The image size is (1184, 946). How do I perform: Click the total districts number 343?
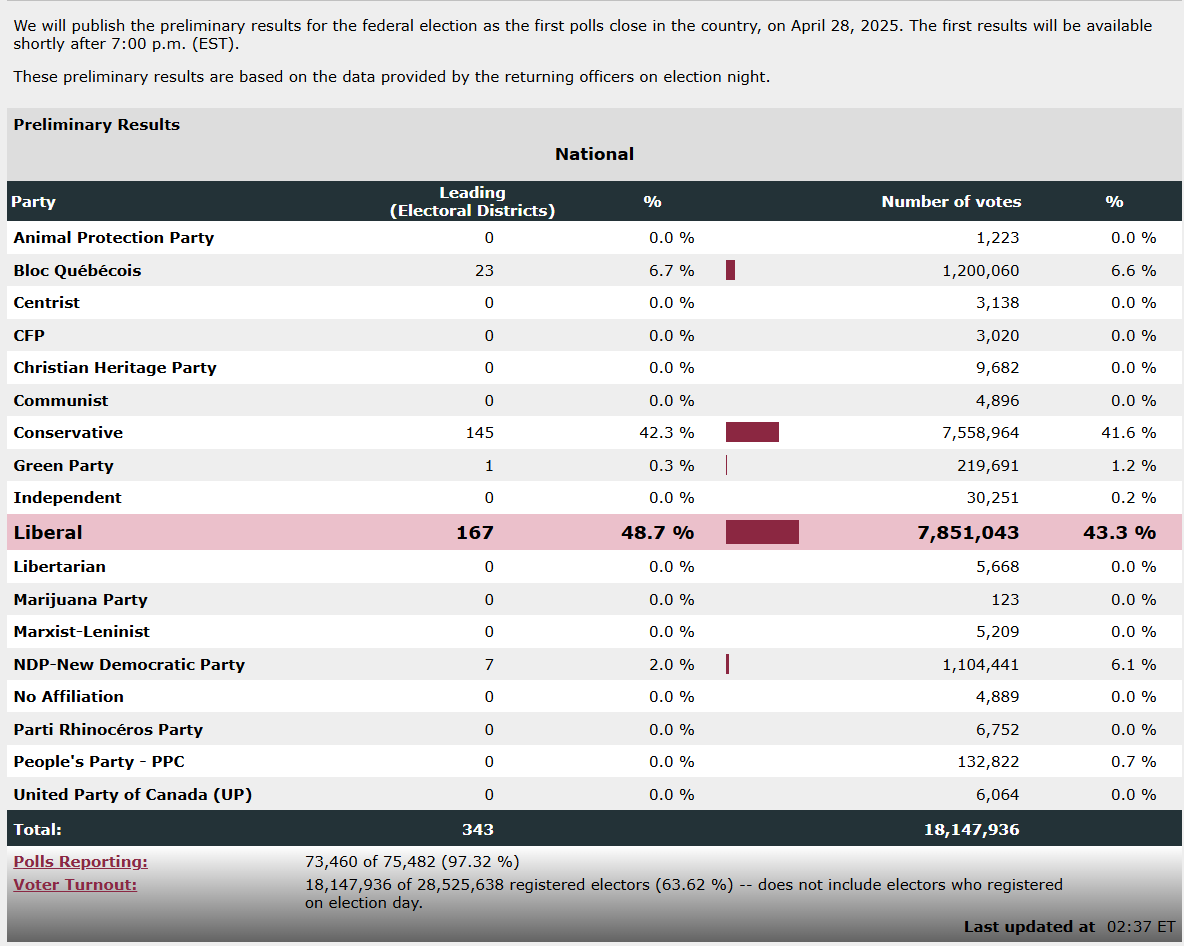tap(478, 830)
